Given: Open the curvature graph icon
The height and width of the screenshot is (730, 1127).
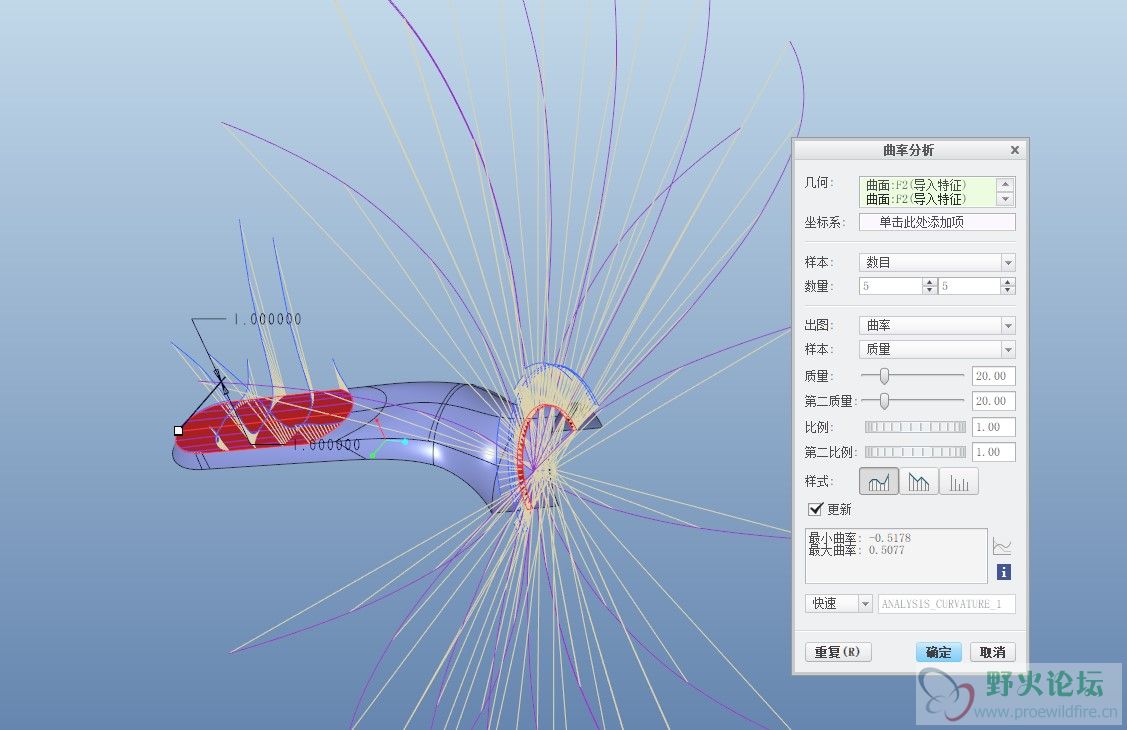Looking at the screenshot, I should coord(1002,546).
